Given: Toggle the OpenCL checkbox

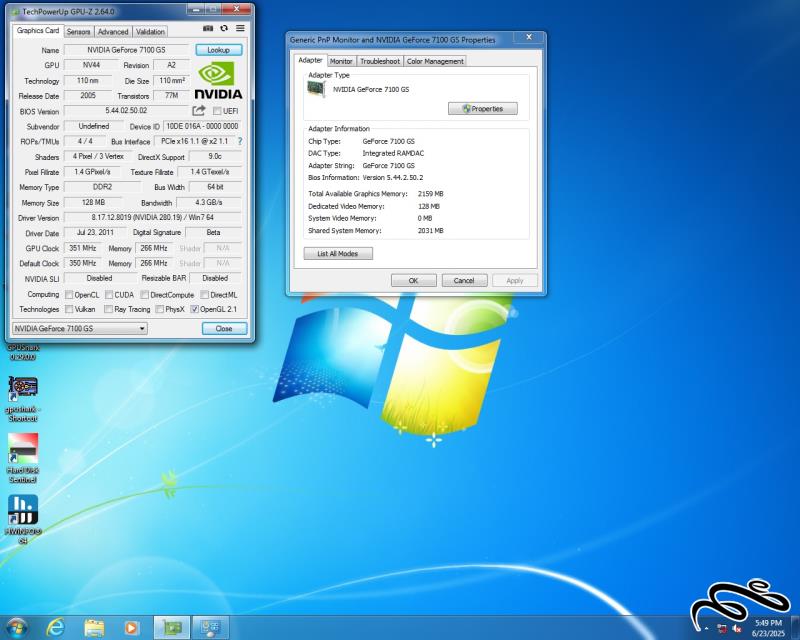Looking at the screenshot, I should [x=69, y=294].
